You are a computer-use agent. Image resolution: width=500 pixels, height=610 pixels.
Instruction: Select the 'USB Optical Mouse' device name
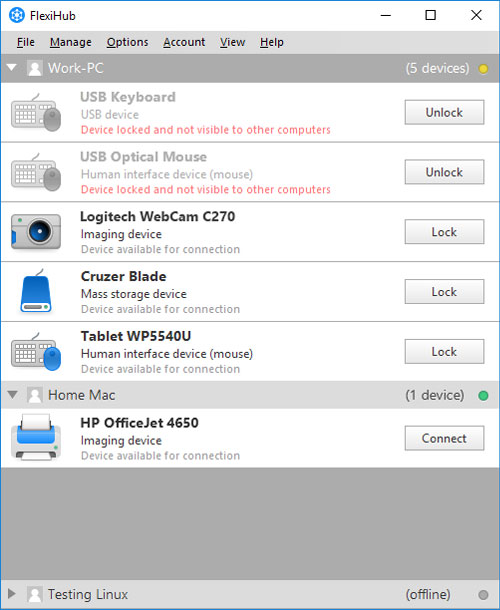pyautogui.click(x=144, y=157)
